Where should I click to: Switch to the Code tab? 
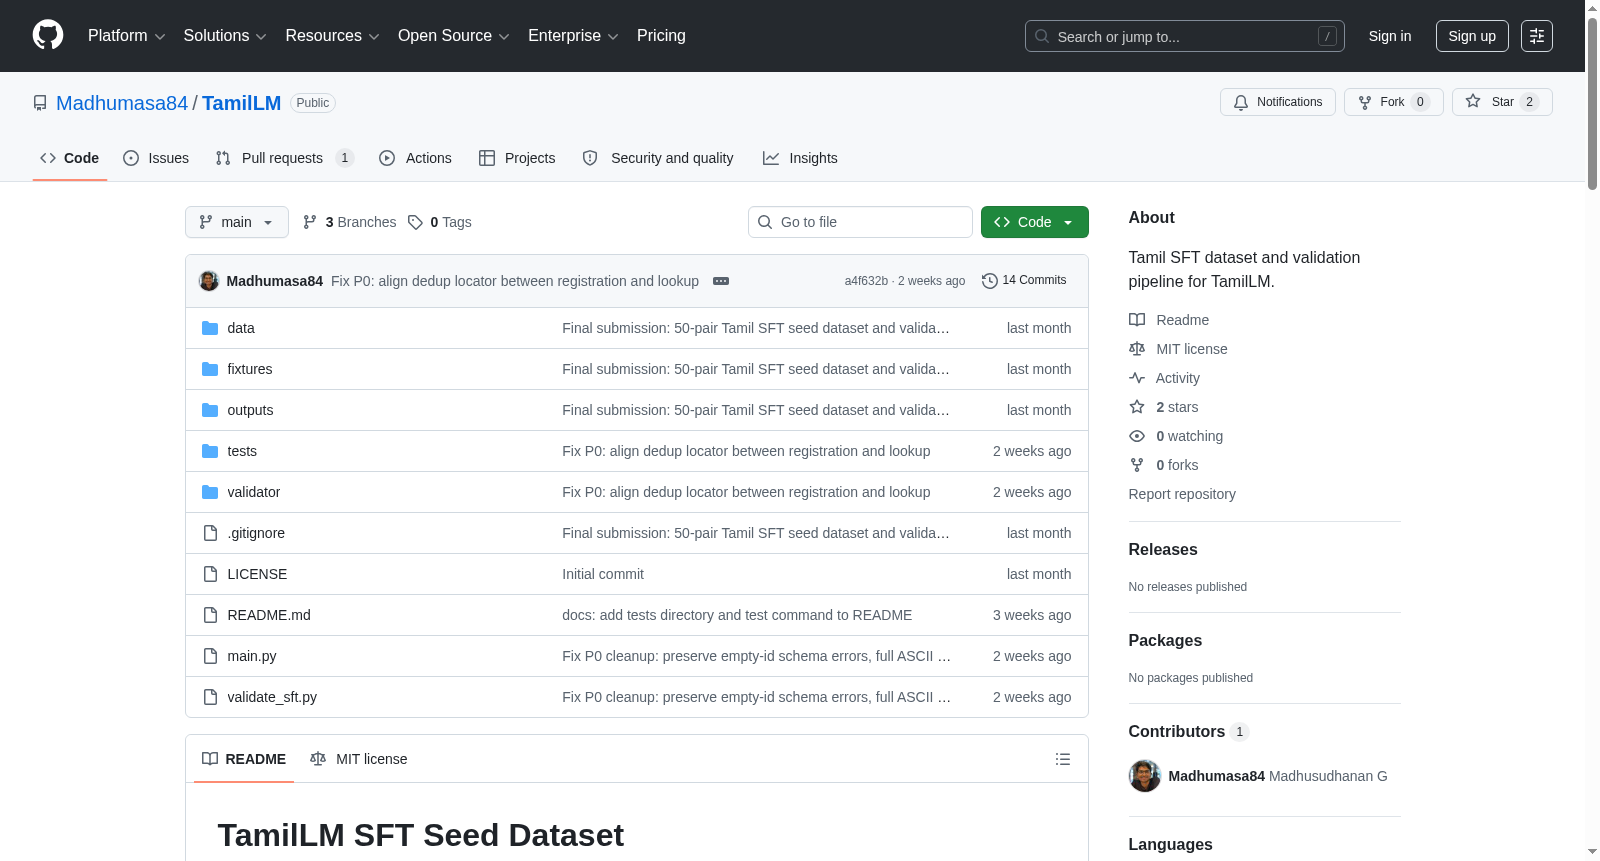[70, 158]
